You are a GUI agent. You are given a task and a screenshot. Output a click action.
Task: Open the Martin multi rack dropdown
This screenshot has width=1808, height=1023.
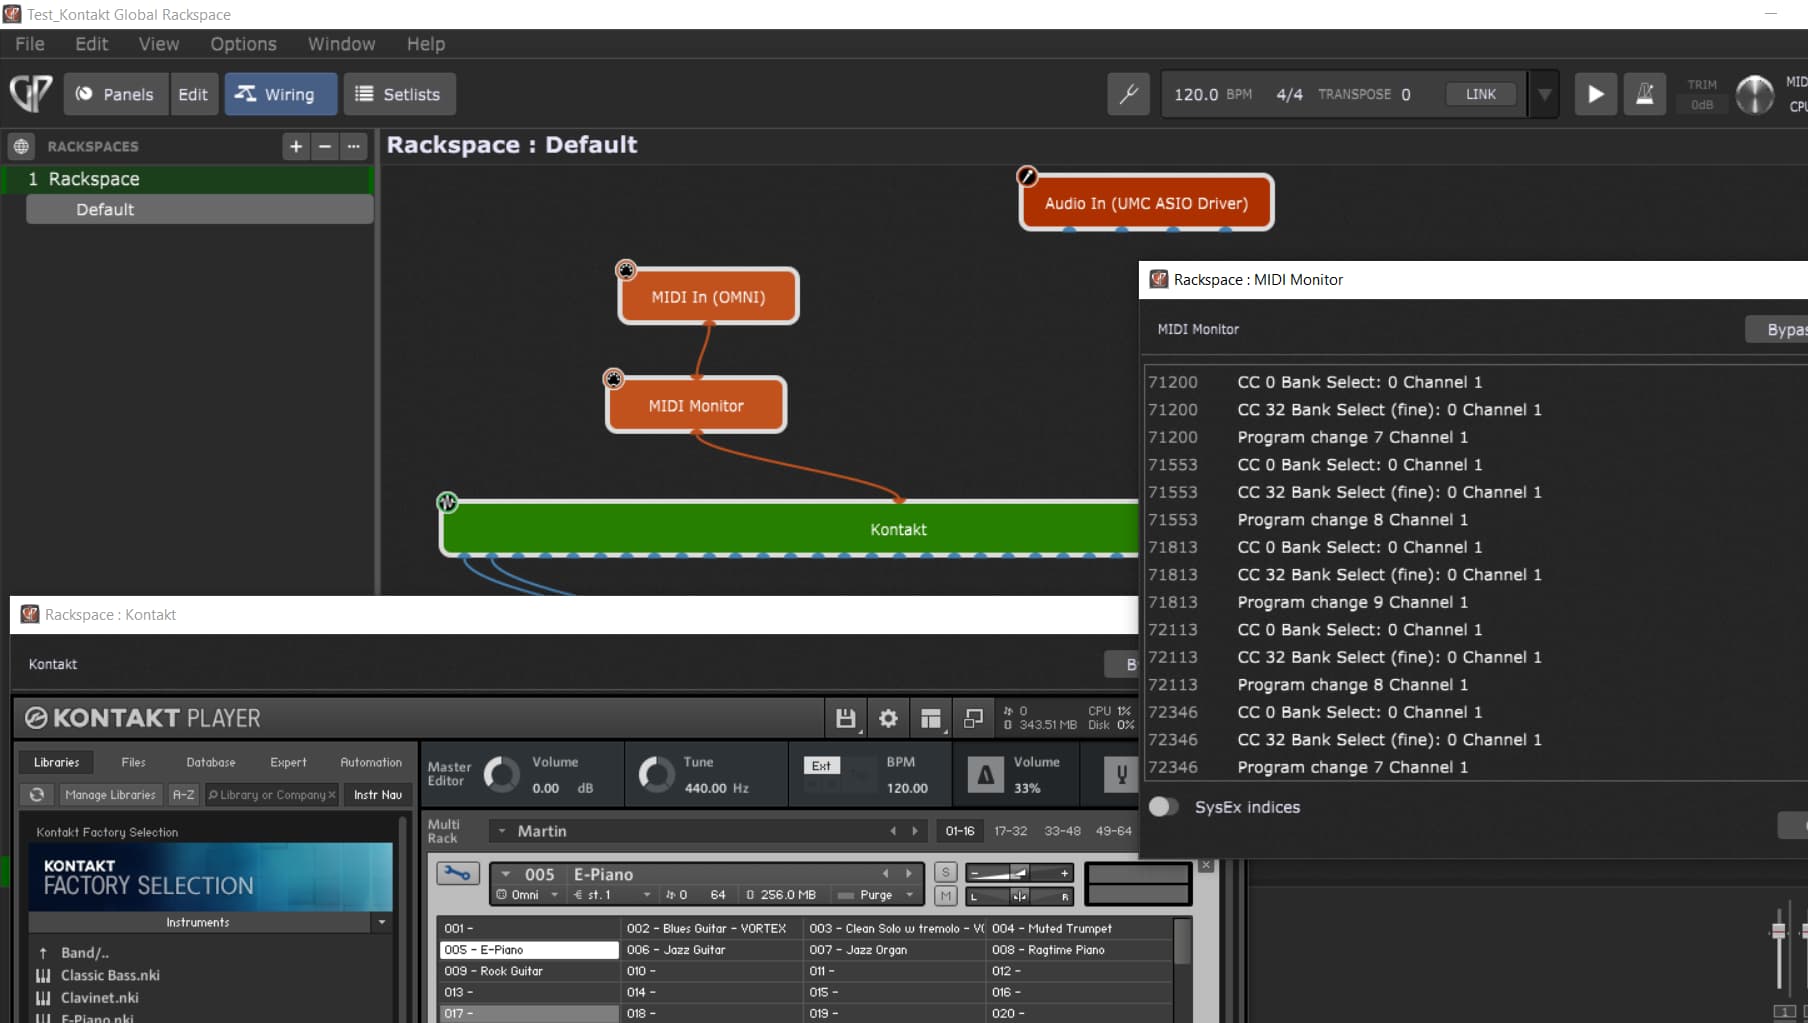click(502, 831)
